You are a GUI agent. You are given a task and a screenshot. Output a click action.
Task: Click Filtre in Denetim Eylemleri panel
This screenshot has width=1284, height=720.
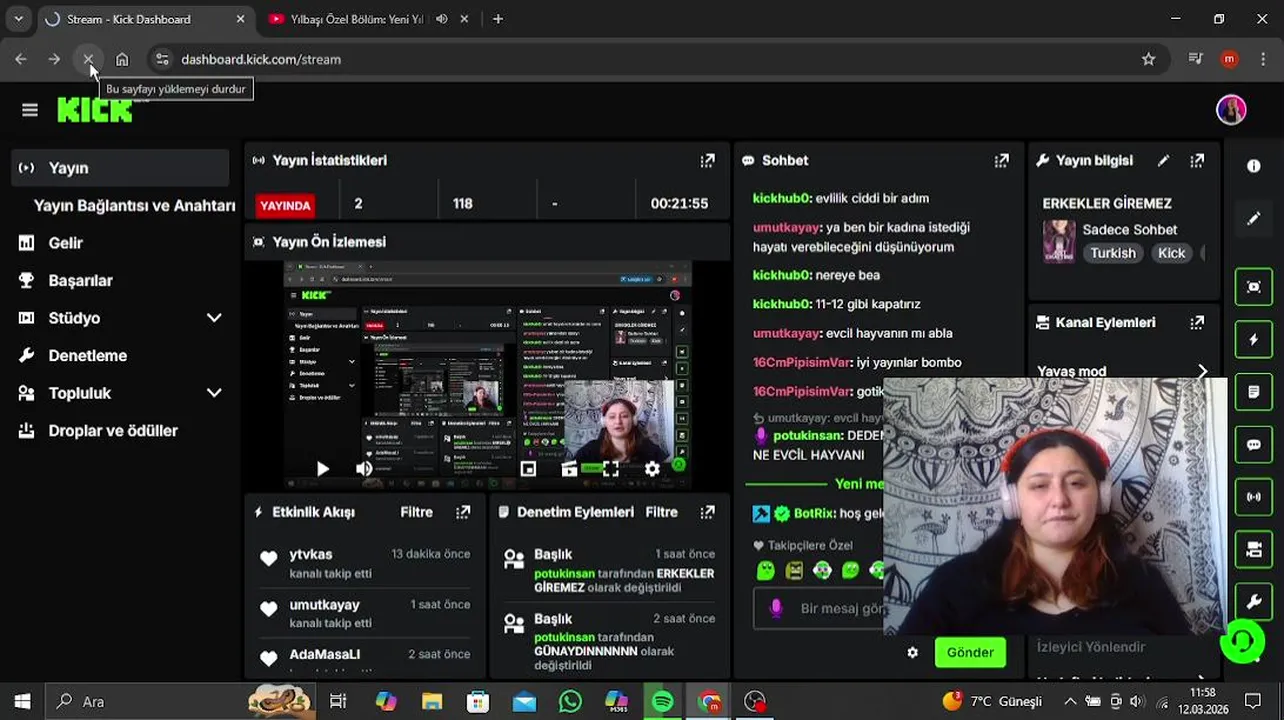pos(661,512)
